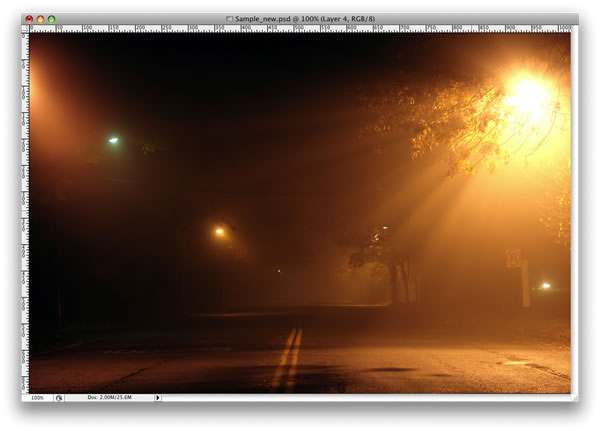The image size is (600, 431).
Task: Click the horizontal ruler along the top
Action: pyautogui.click(x=300, y=29)
